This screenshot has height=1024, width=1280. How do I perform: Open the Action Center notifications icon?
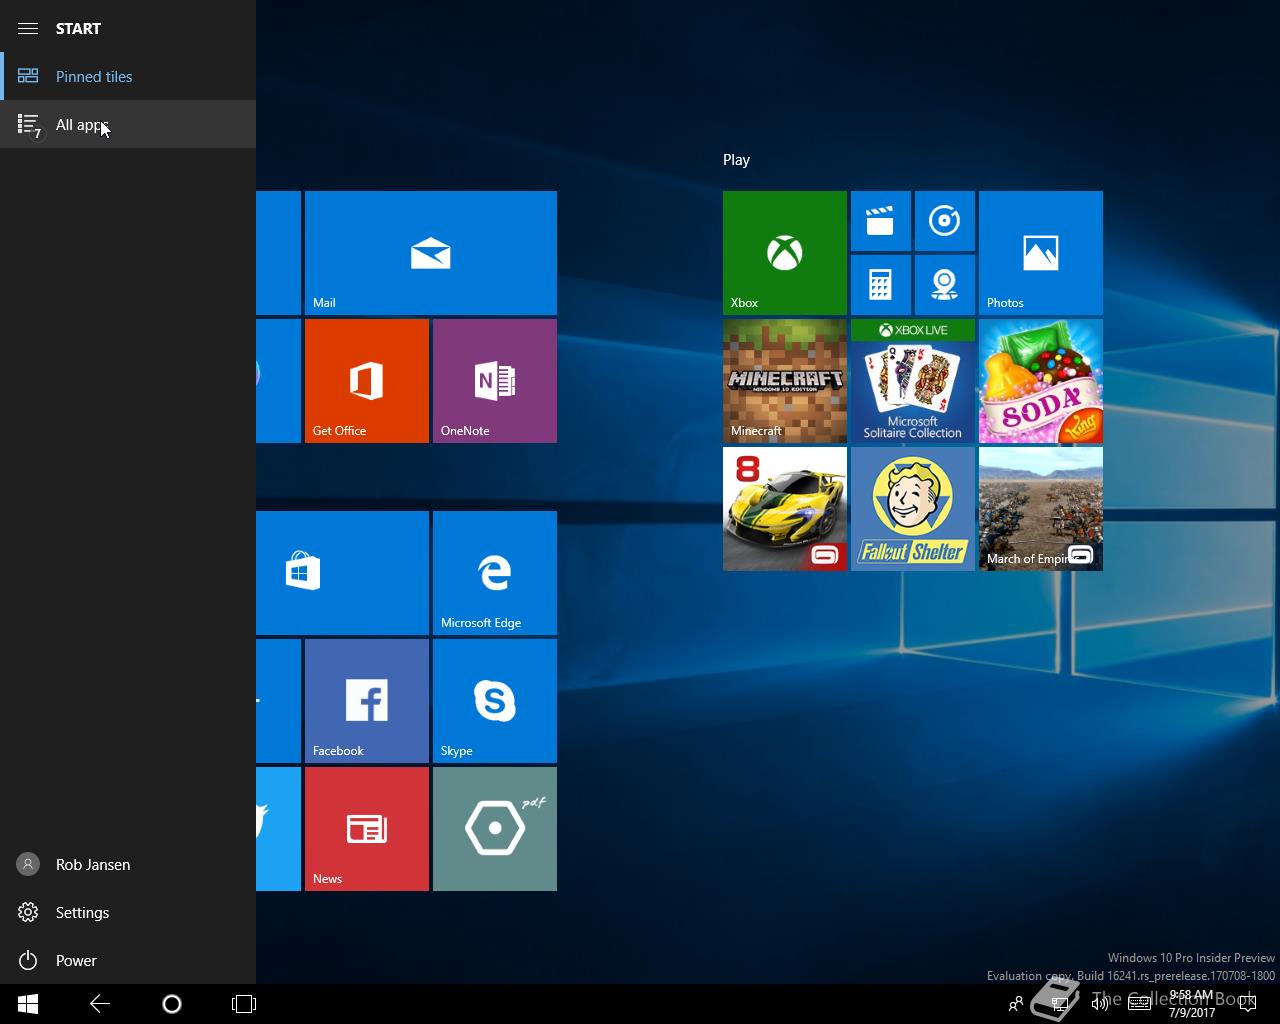click(x=1247, y=1004)
